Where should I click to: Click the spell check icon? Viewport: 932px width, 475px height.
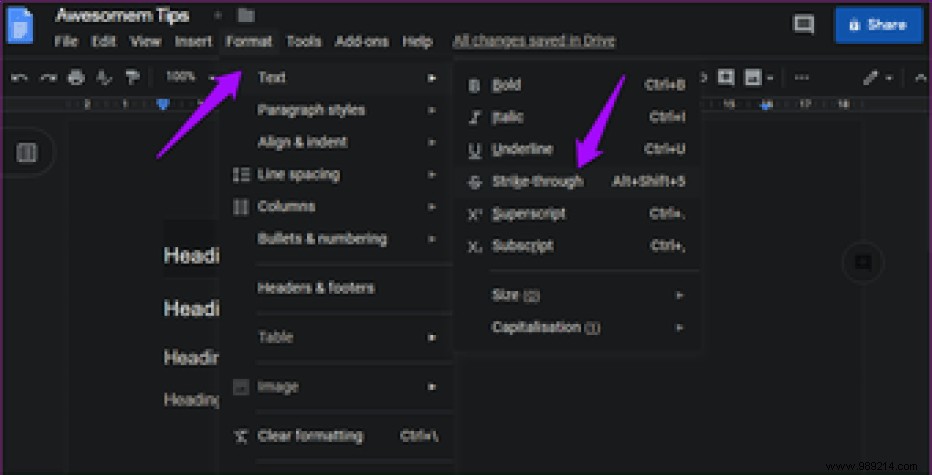pos(104,77)
